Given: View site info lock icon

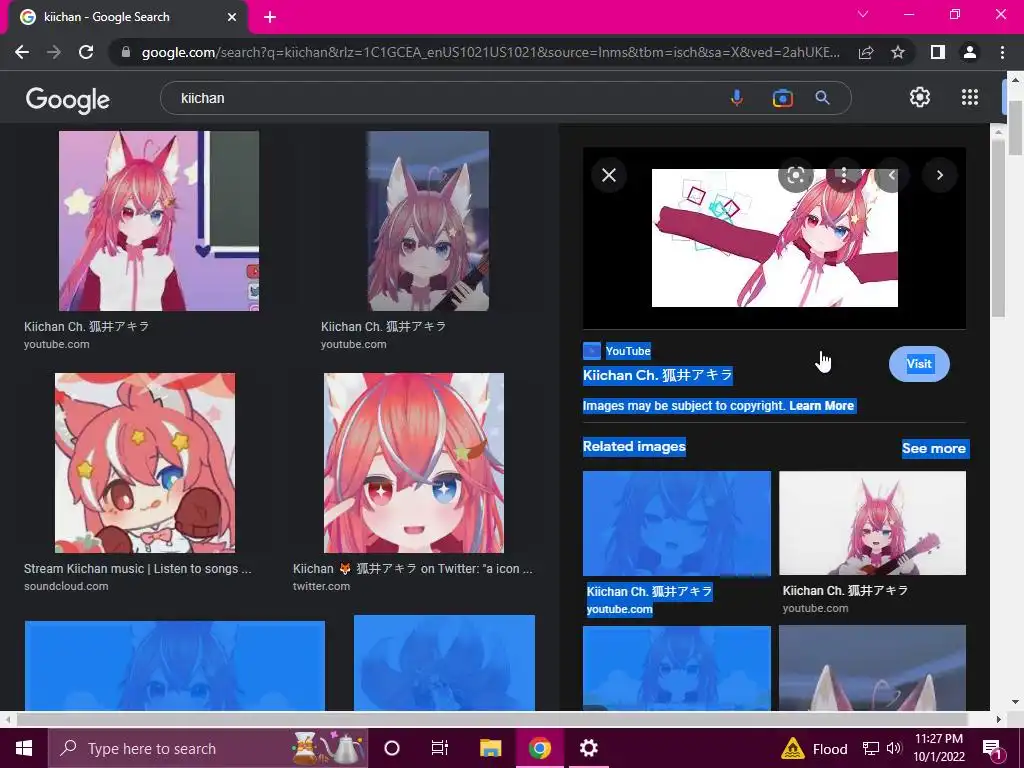Looking at the screenshot, I should coord(126,52).
